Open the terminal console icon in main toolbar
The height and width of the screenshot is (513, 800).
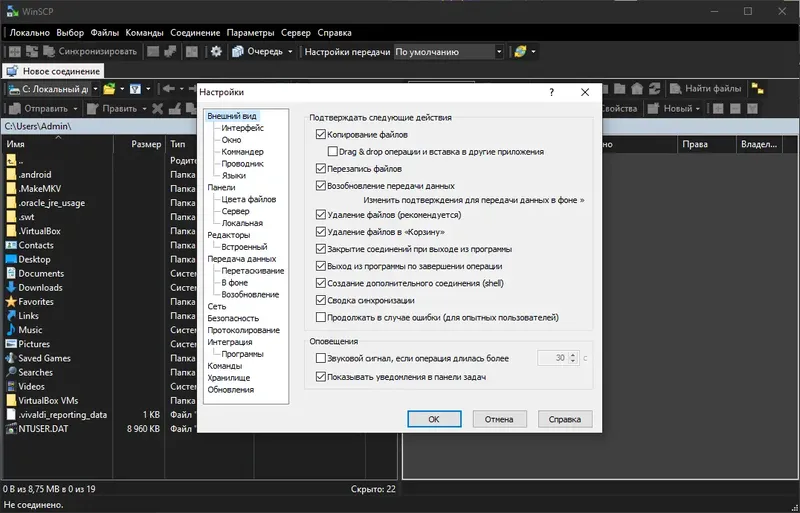(153, 52)
